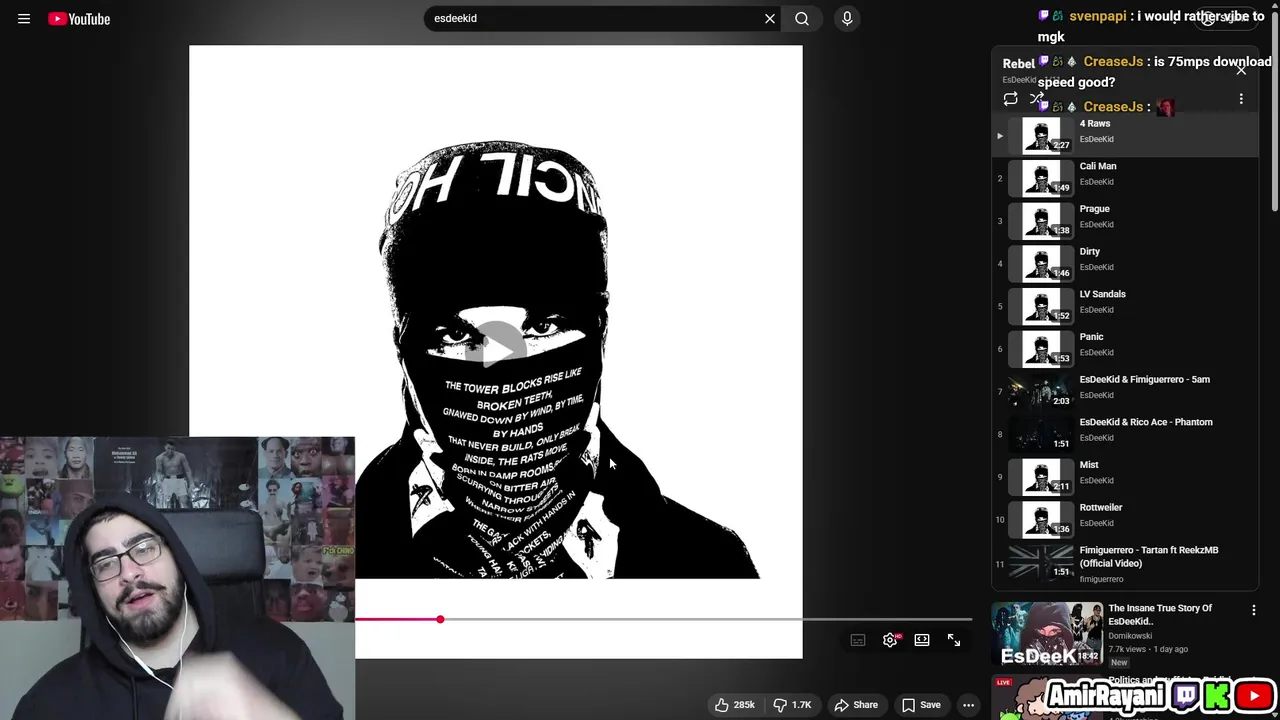The image size is (1280, 720).
Task: Switch player to theater mode
Action: tap(922, 640)
